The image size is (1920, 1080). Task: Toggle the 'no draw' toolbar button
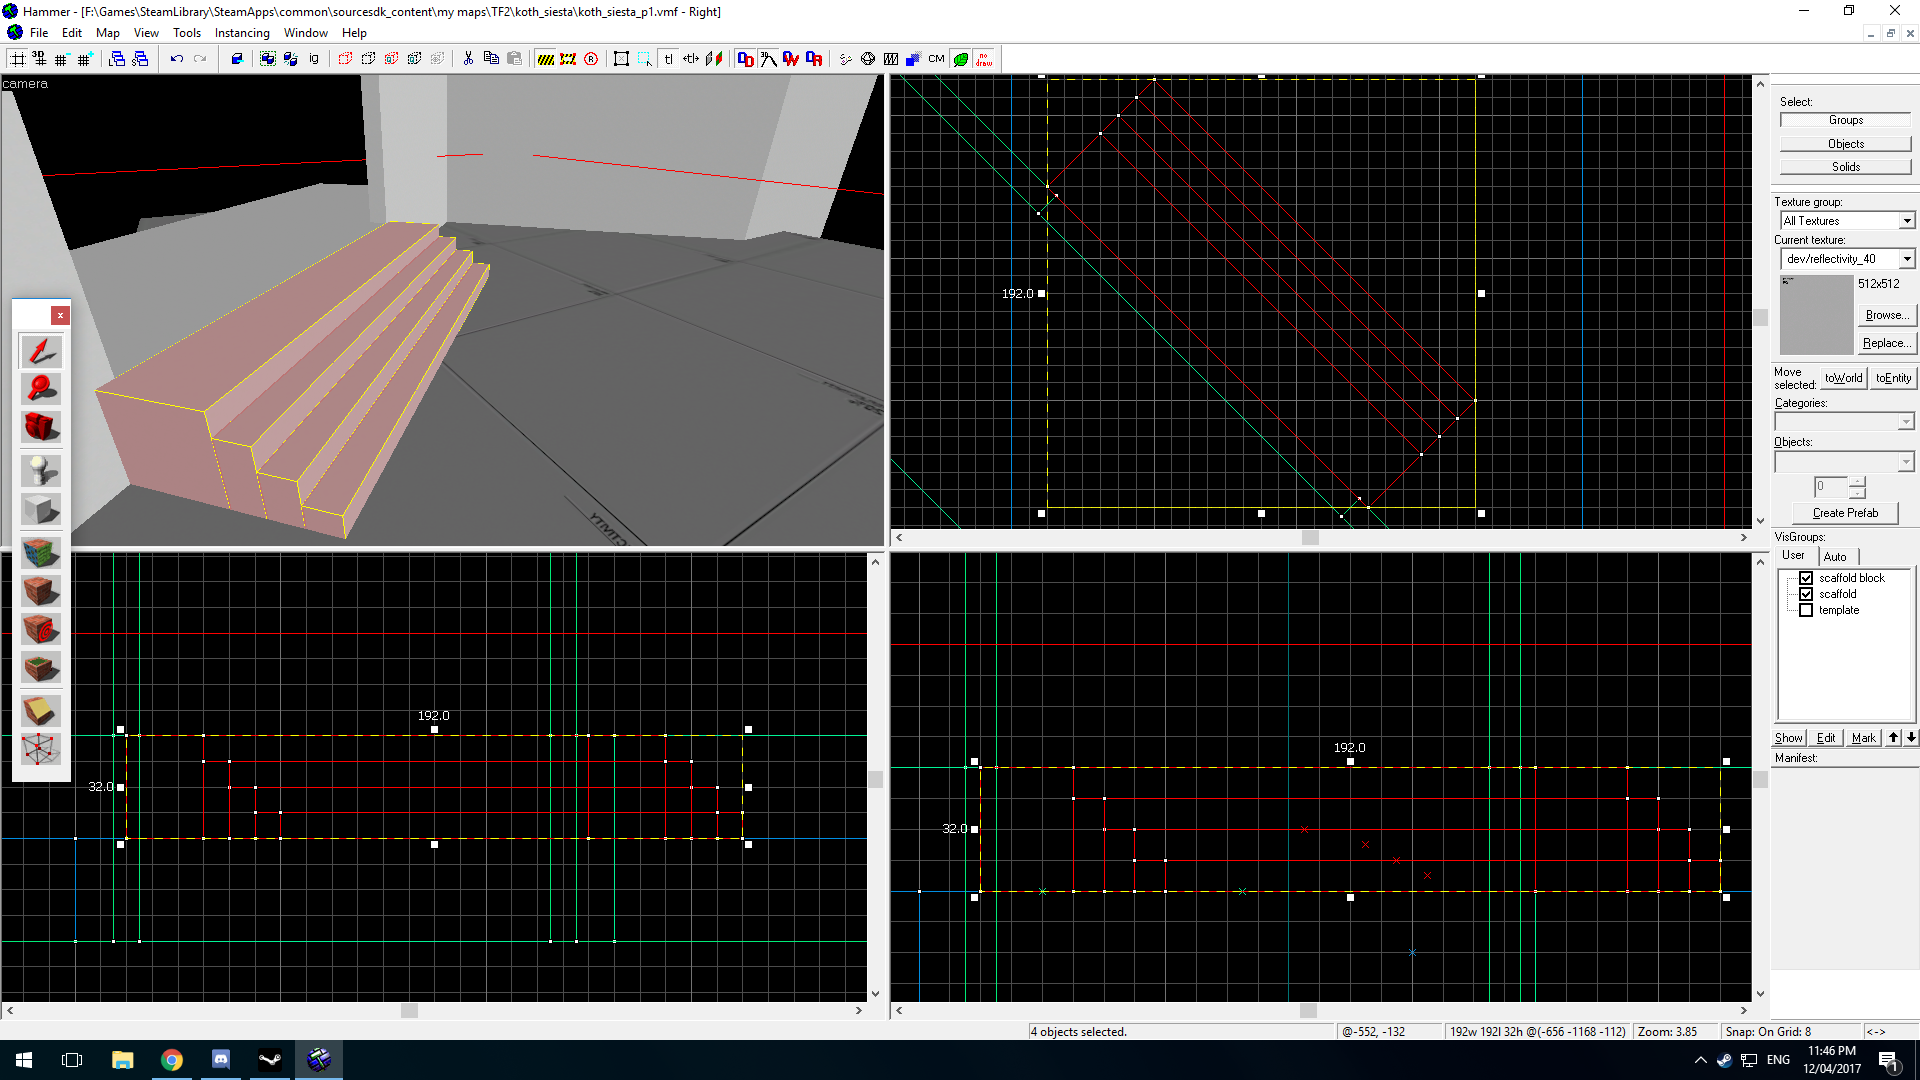[x=984, y=59]
